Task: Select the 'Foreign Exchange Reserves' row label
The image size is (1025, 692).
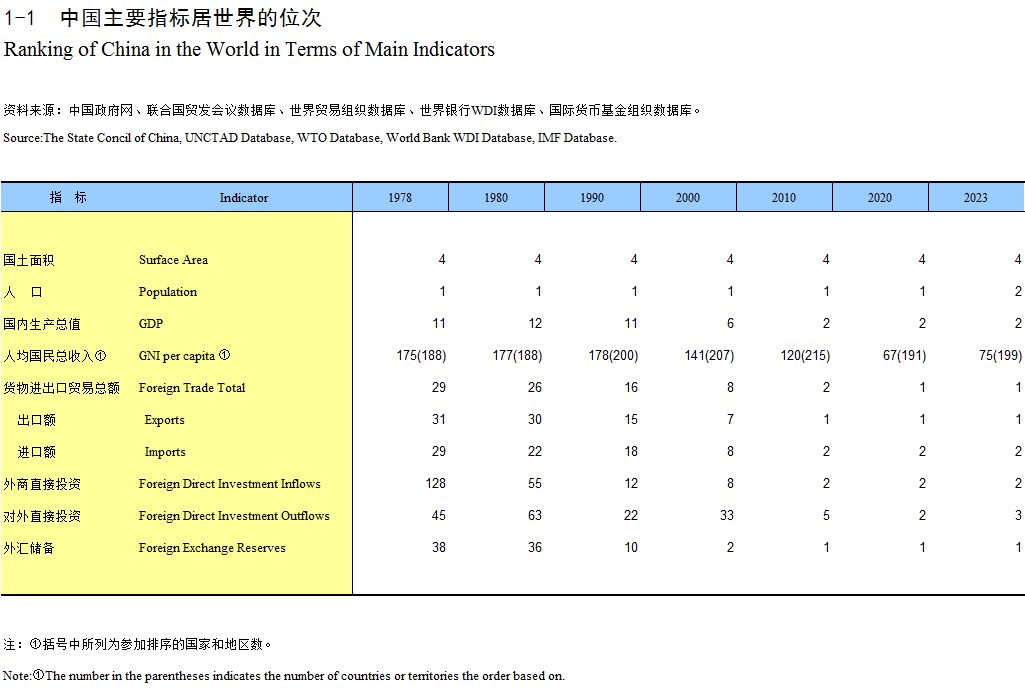Action: point(212,548)
